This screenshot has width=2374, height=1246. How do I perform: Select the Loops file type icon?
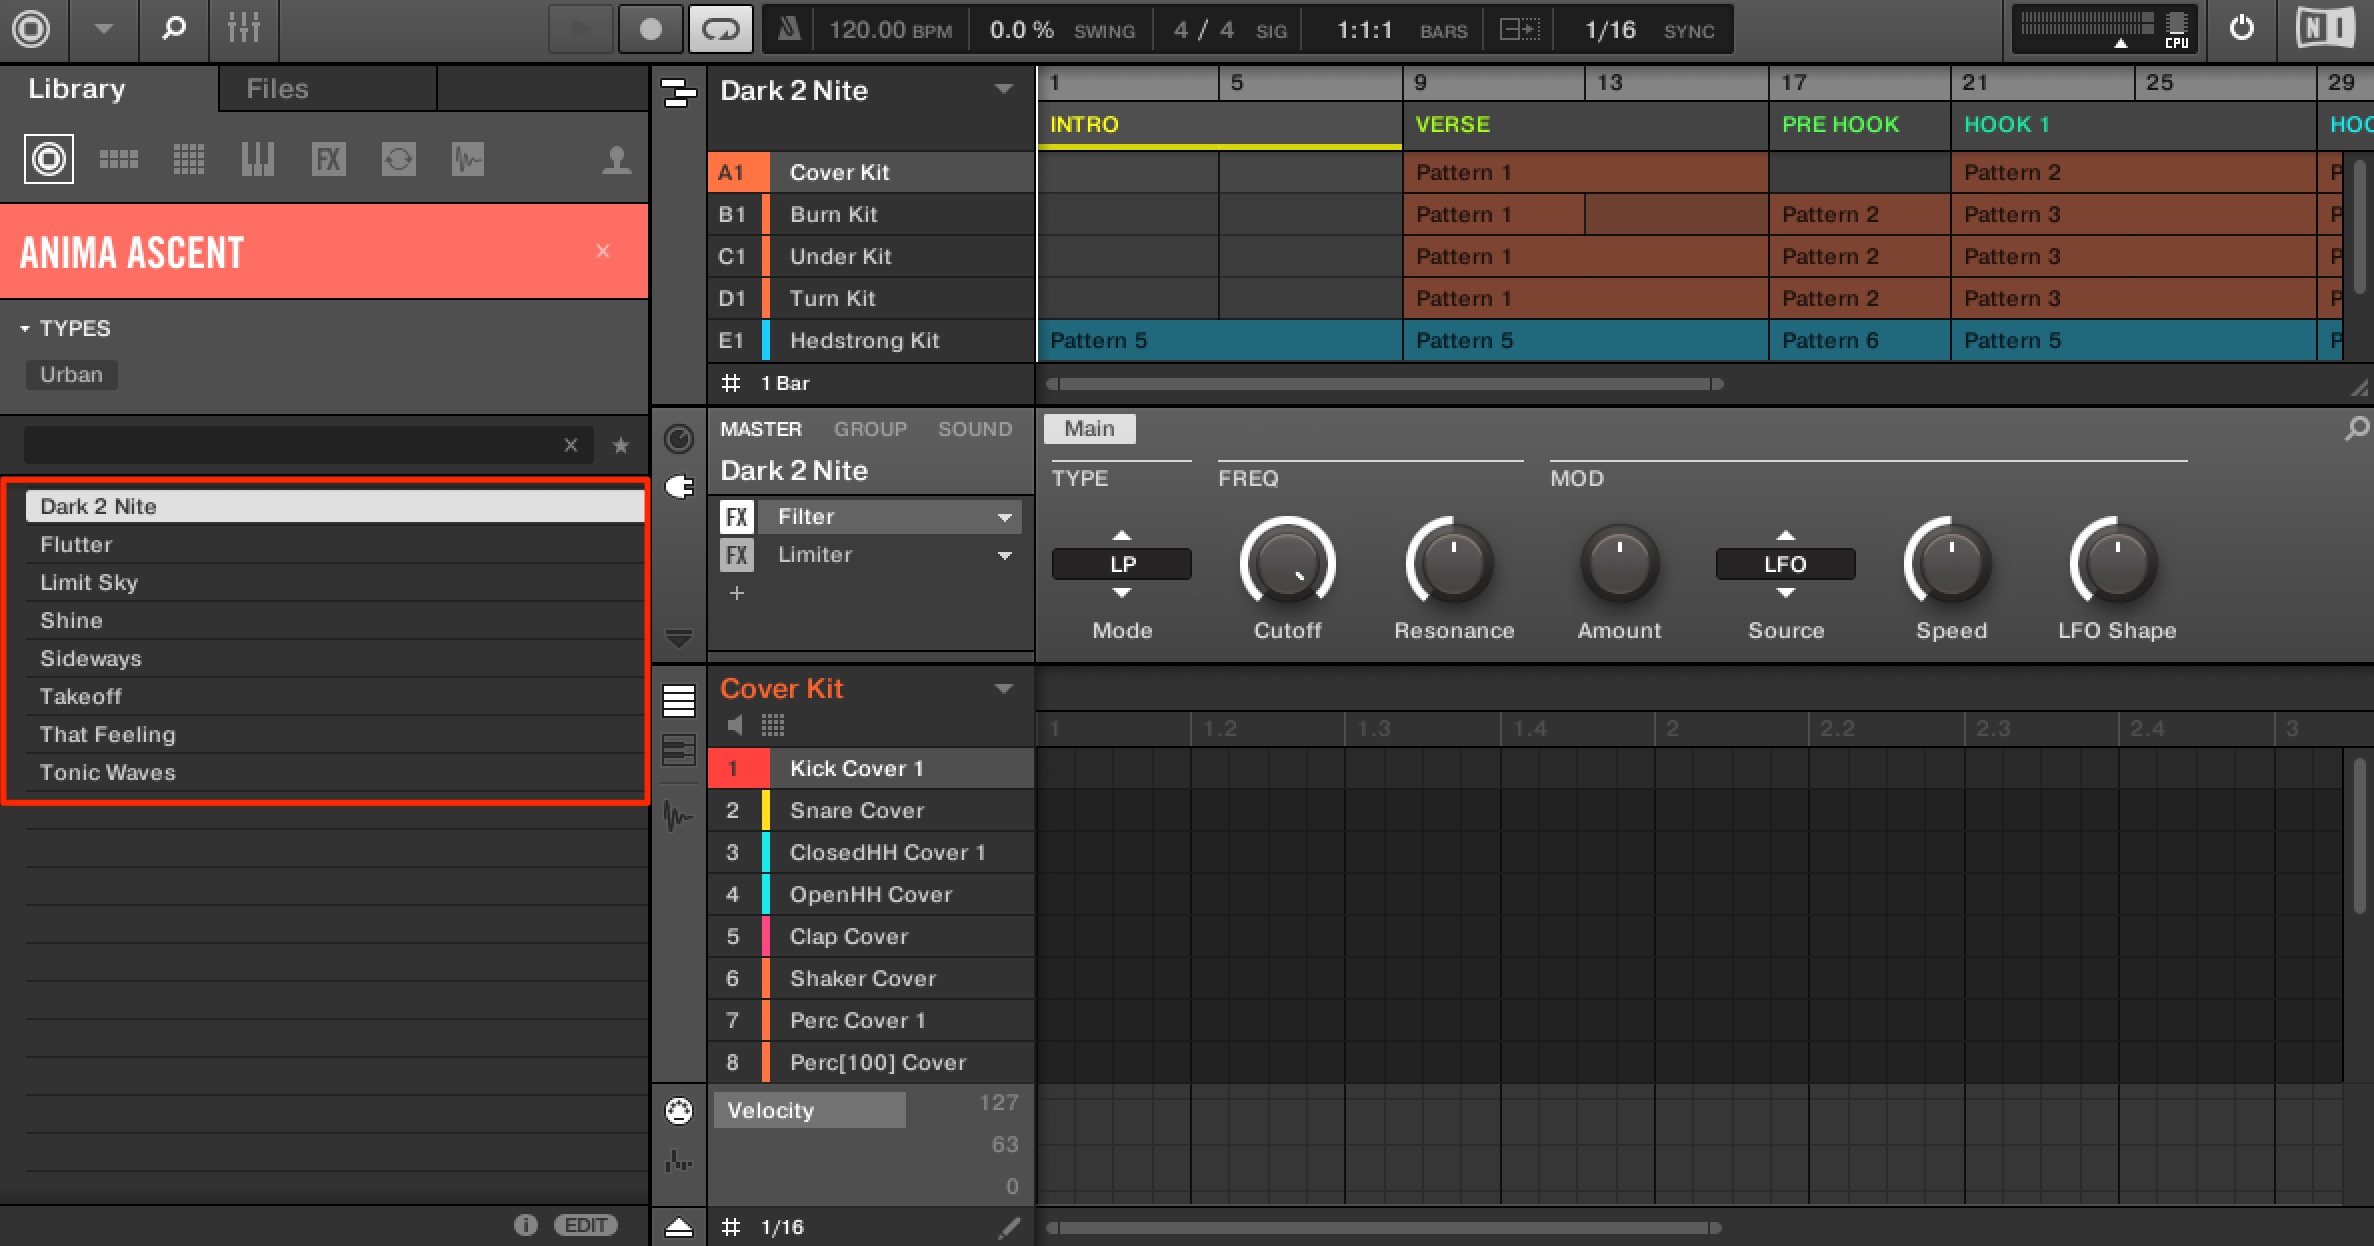(x=399, y=159)
